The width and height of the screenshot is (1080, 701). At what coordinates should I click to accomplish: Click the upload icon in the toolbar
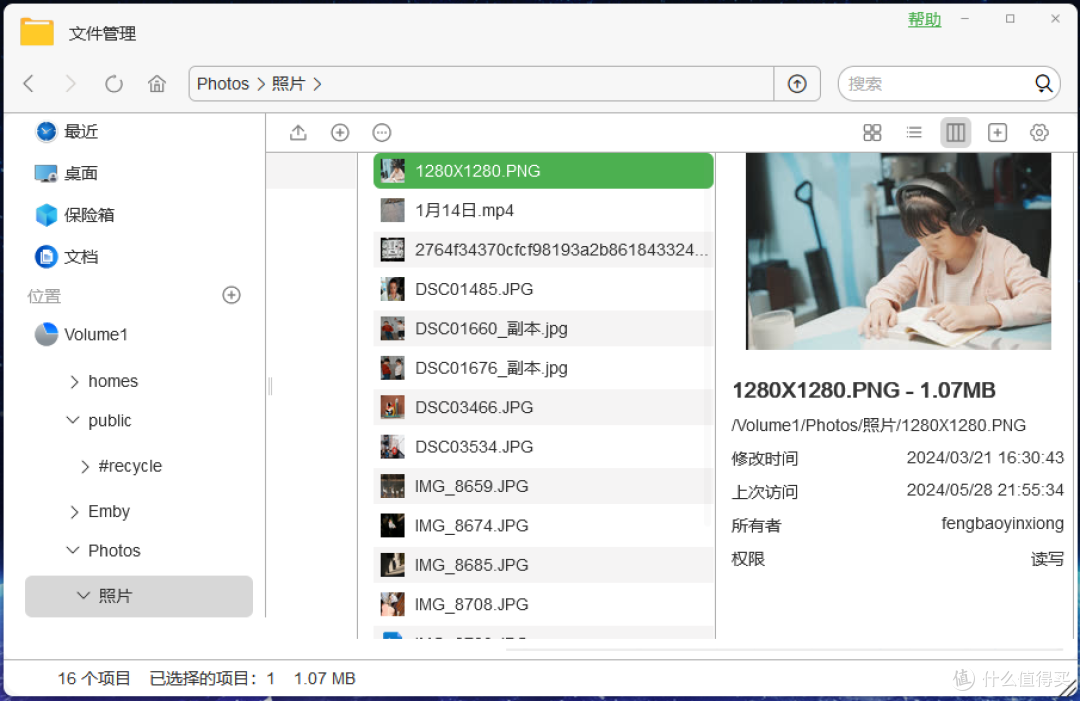[x=298, y=132]
